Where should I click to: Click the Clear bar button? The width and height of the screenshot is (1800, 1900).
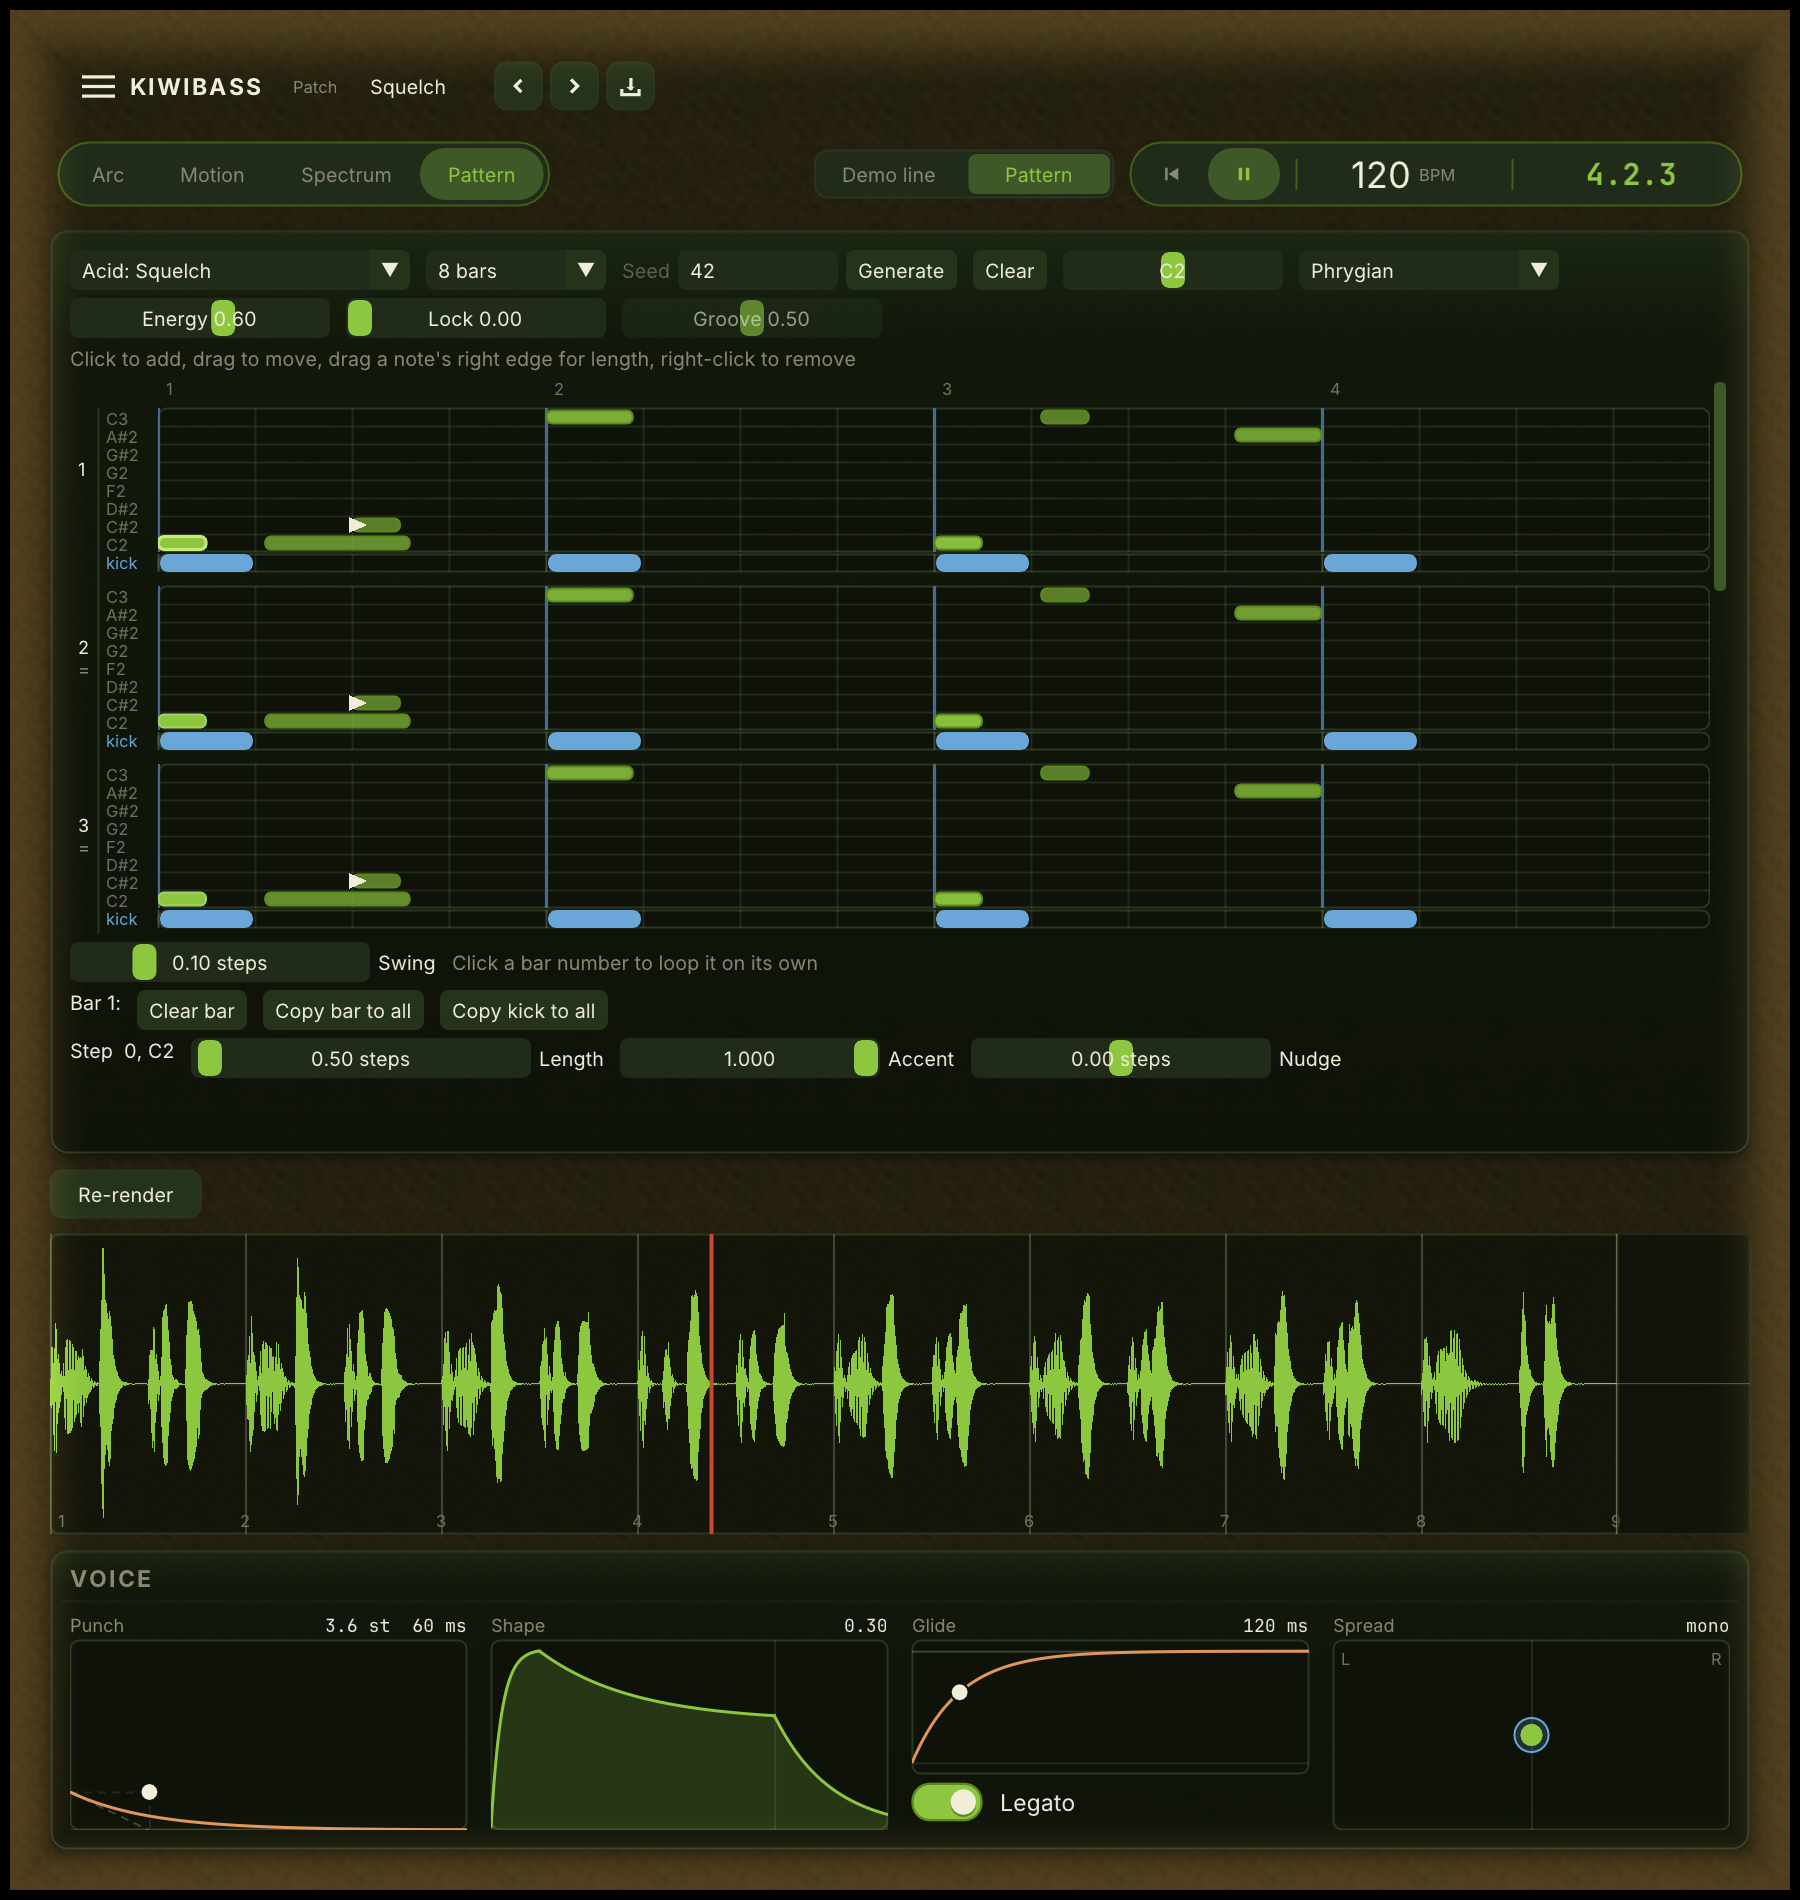coord(192,1010)
